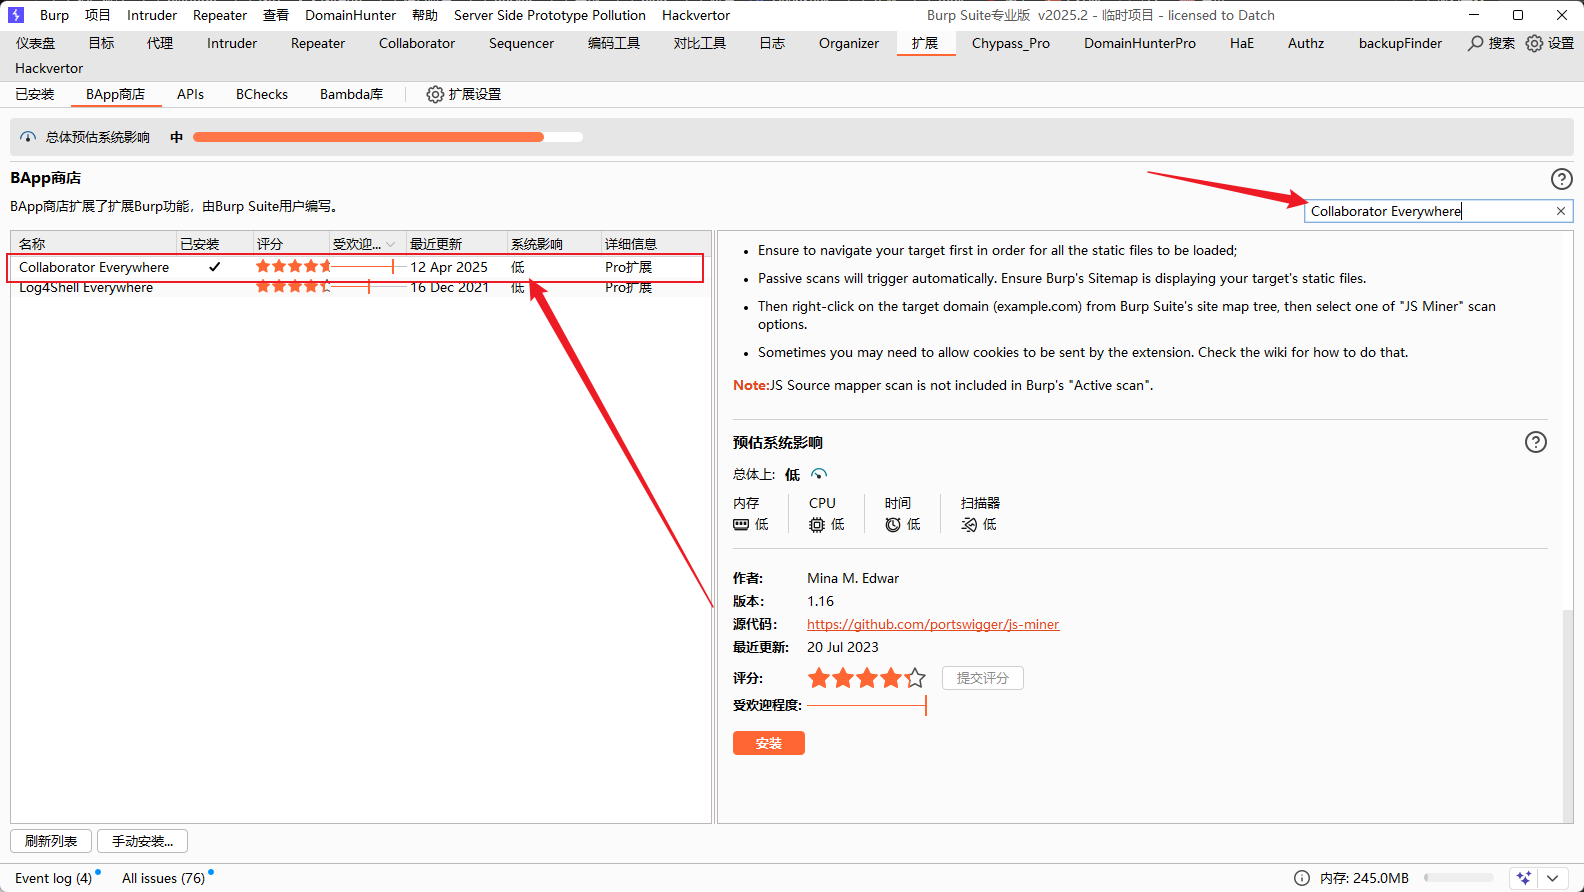This screenshot has width=1584, height=892.
Task: Click the overall system impact gauge icon
Action: coord(28,137)
